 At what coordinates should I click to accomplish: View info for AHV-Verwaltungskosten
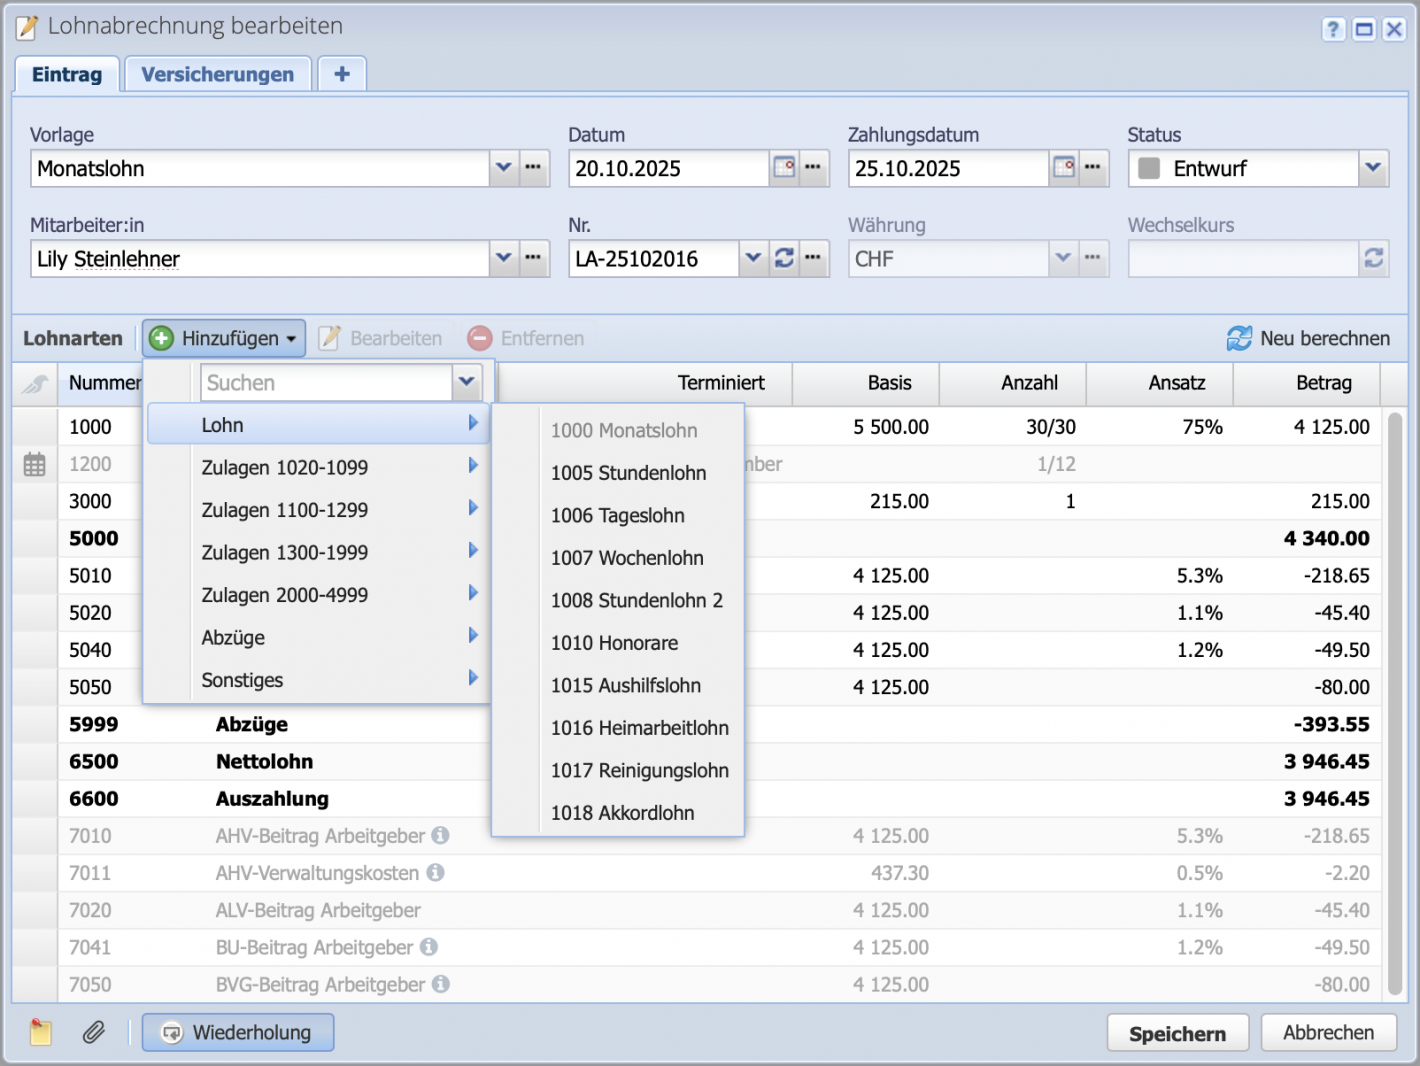coord(434,873)
